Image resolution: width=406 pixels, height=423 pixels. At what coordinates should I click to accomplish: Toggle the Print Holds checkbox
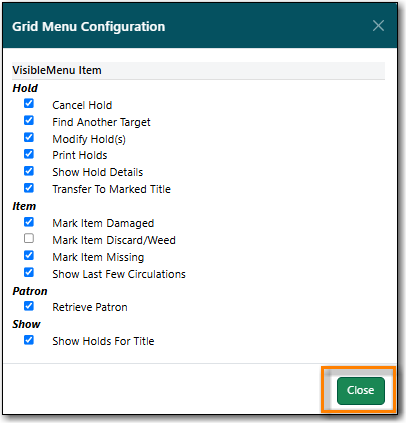pos(29,154)
